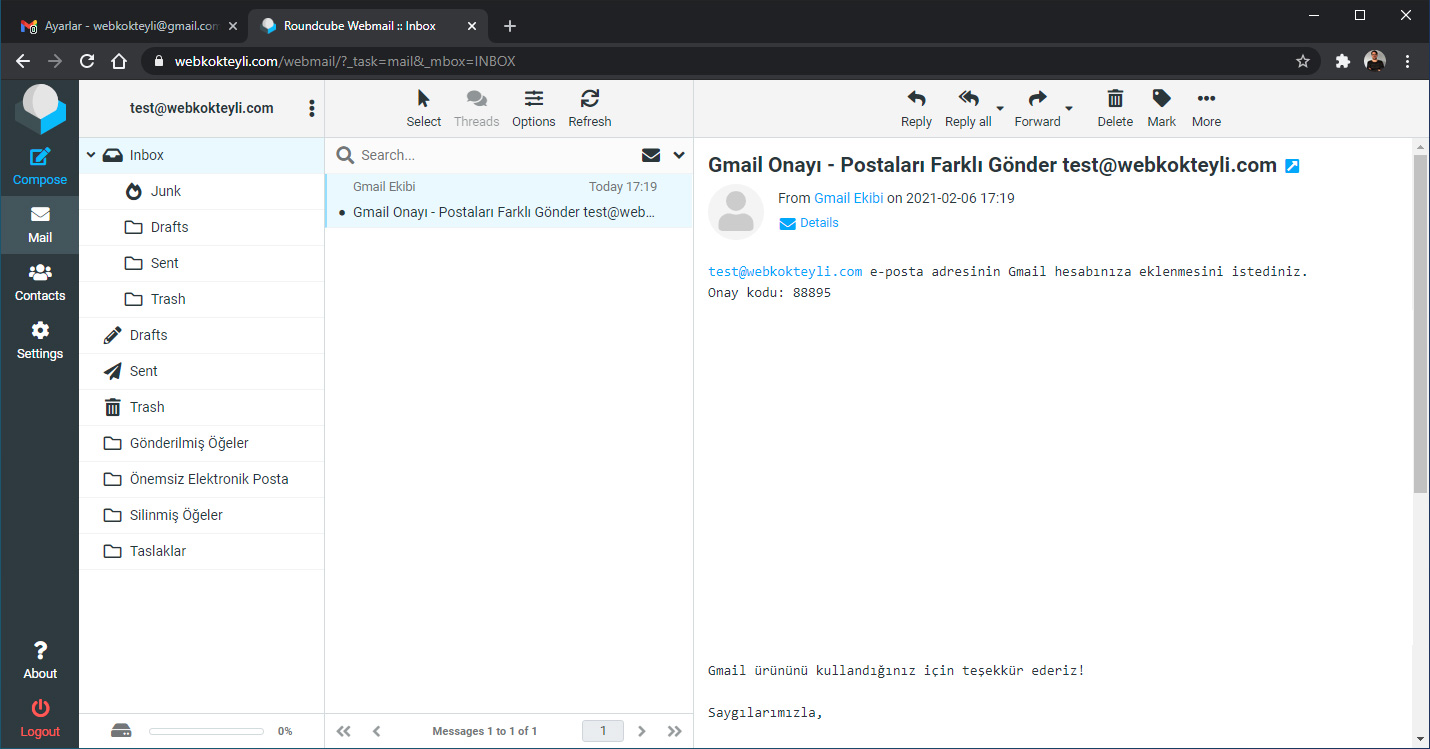
Task: Go to first page of messages
Action: [344, 731]
